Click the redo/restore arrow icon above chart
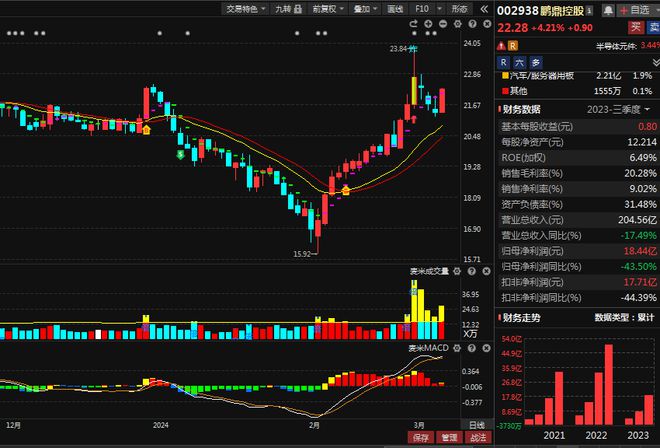Viewport: 660px width, 448px height. tap(413, 24)
